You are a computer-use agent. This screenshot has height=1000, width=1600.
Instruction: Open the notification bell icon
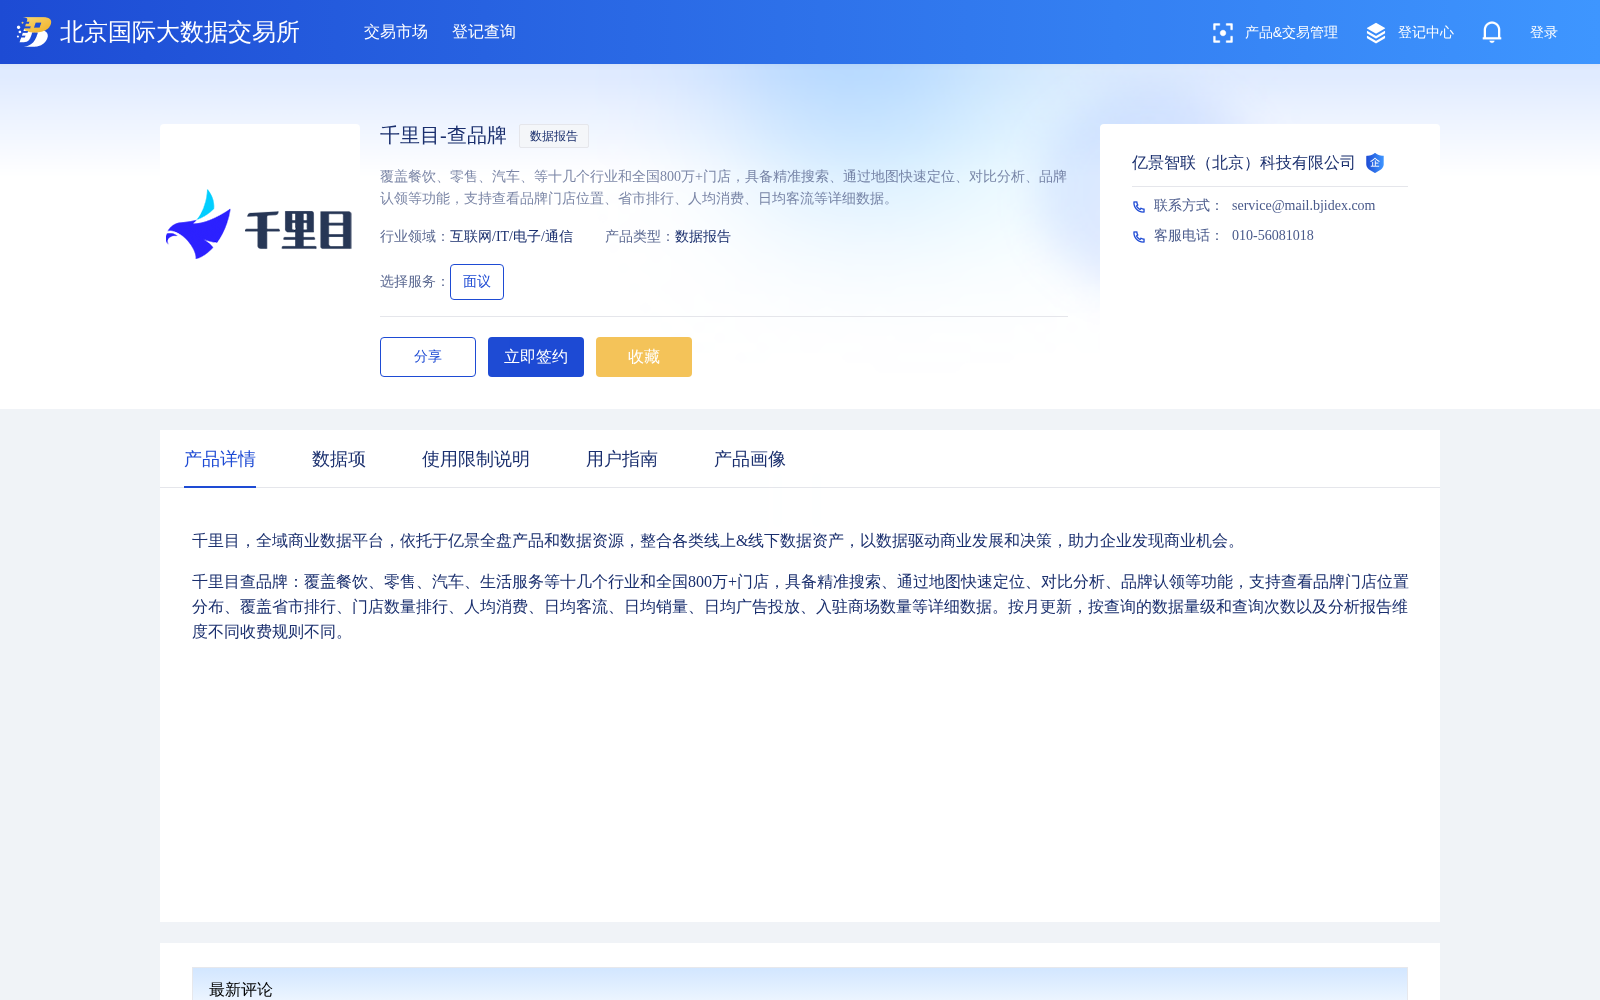(x=1491, y=32)
